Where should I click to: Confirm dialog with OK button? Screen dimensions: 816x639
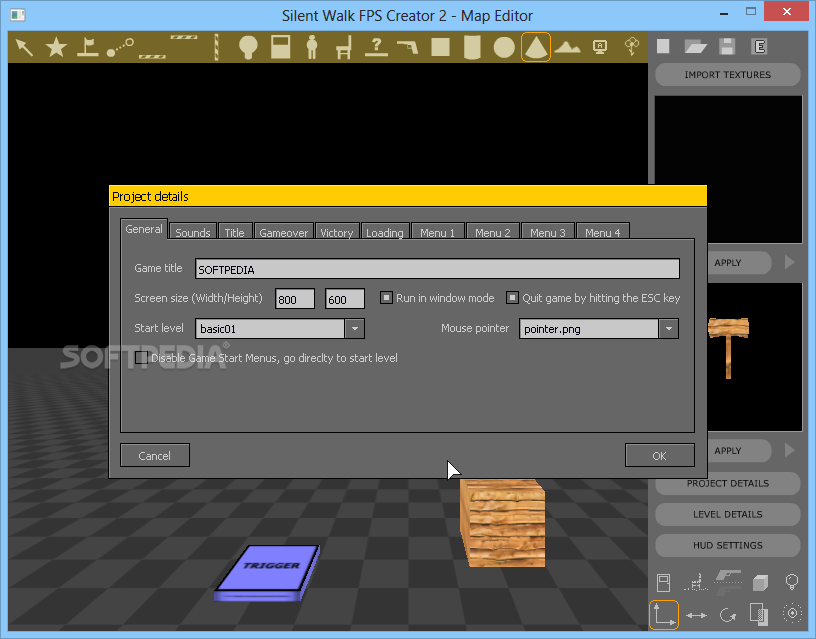pos(659,455)
